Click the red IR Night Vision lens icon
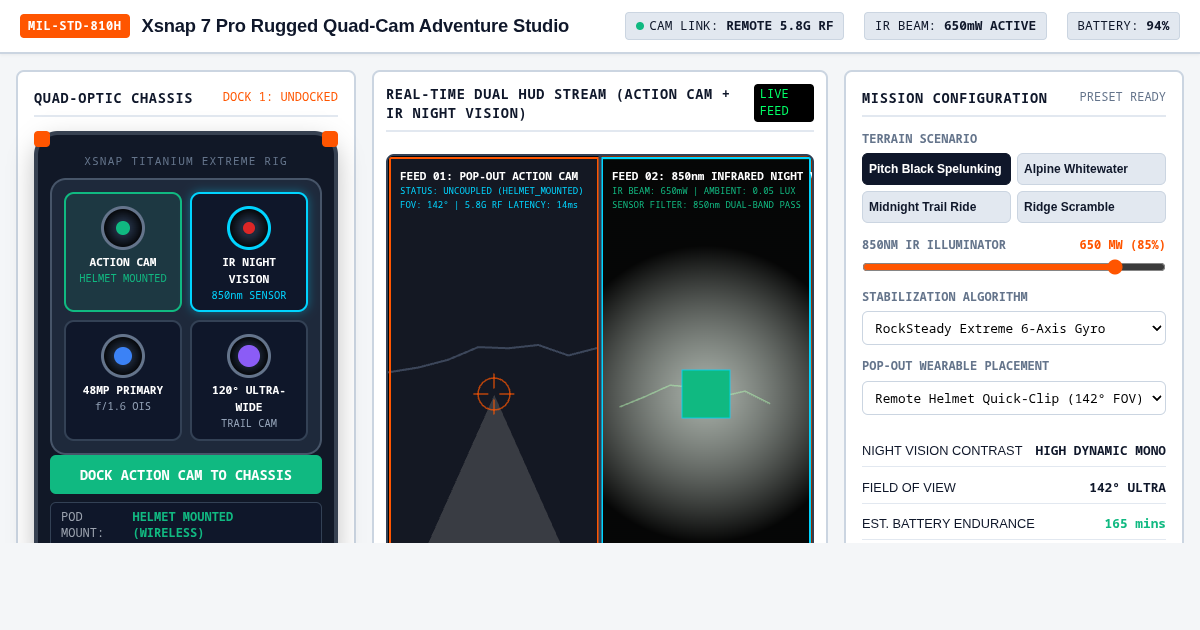The image size is (1200, 630). (x=249, y=228)
